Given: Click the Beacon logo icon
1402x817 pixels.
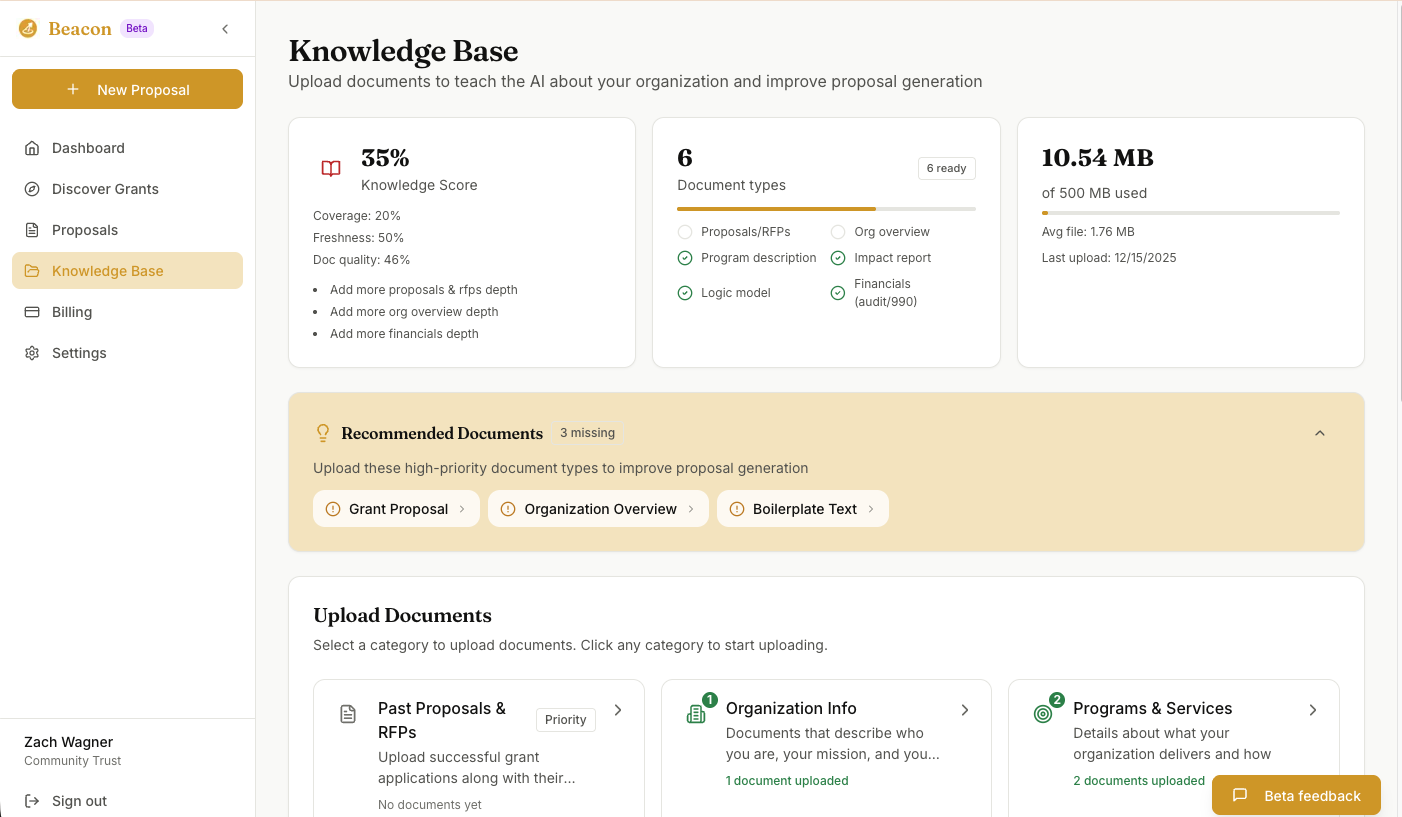Looking at the screenshot, I should [28, 29].
